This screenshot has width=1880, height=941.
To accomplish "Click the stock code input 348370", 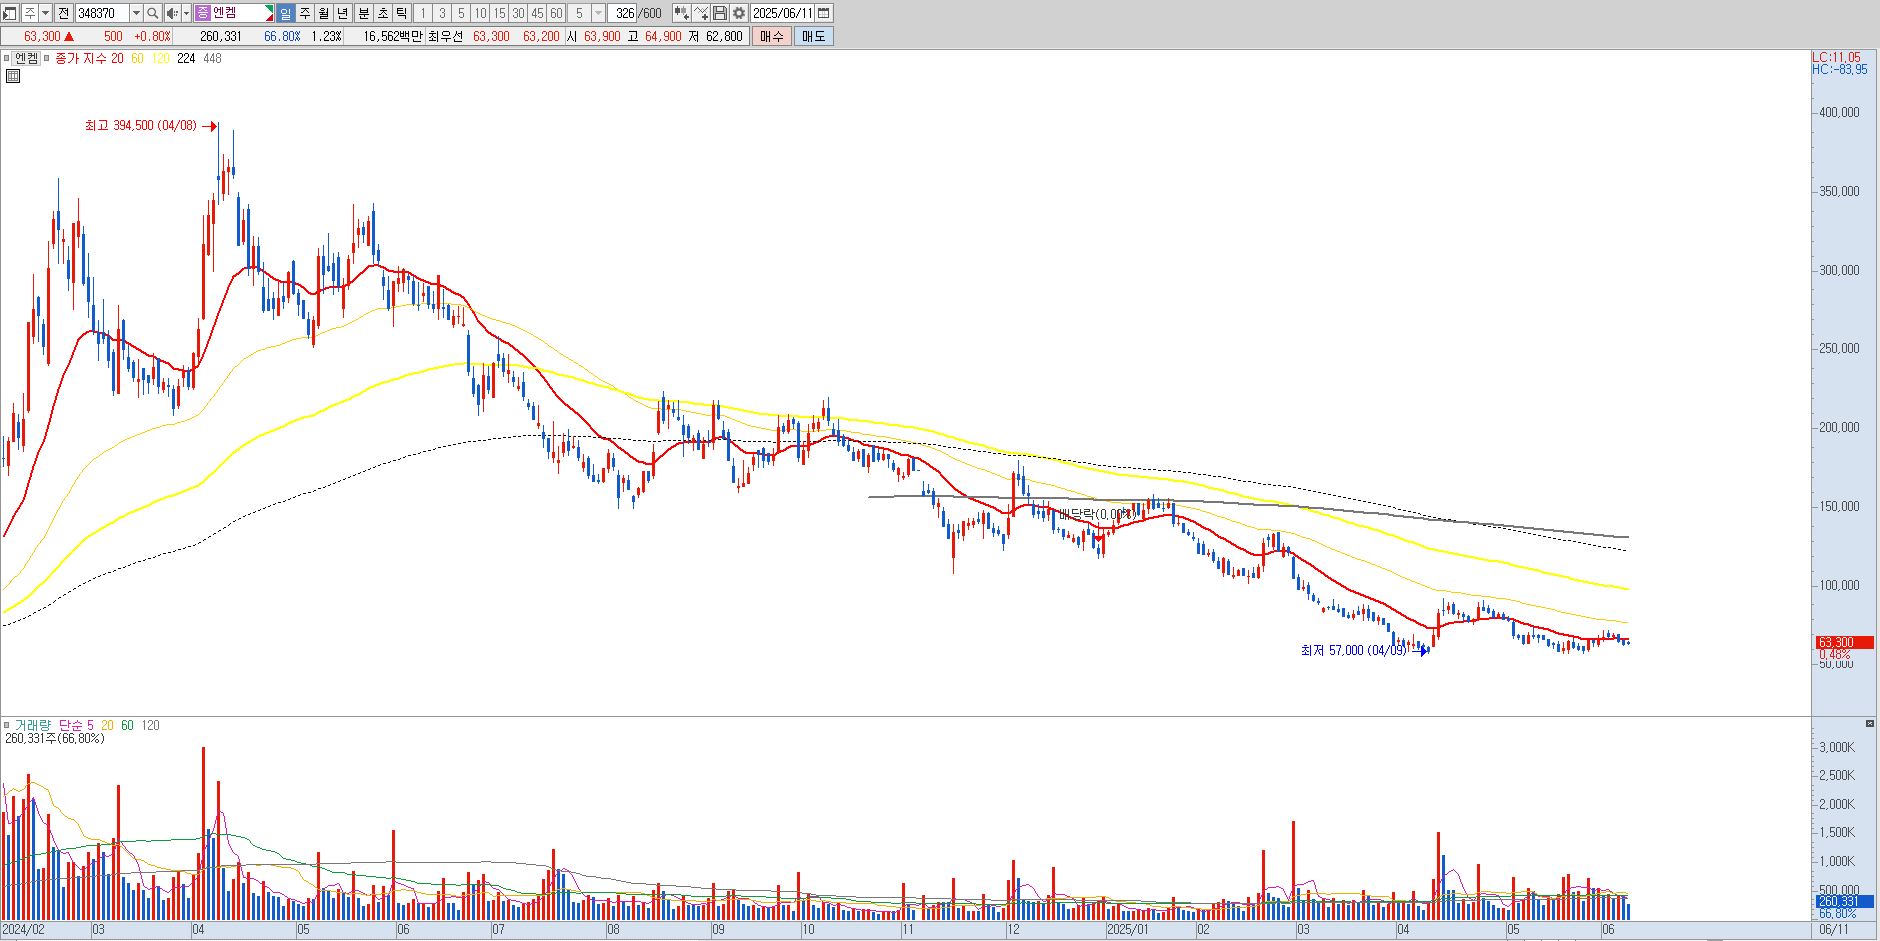I will point(102,13).
